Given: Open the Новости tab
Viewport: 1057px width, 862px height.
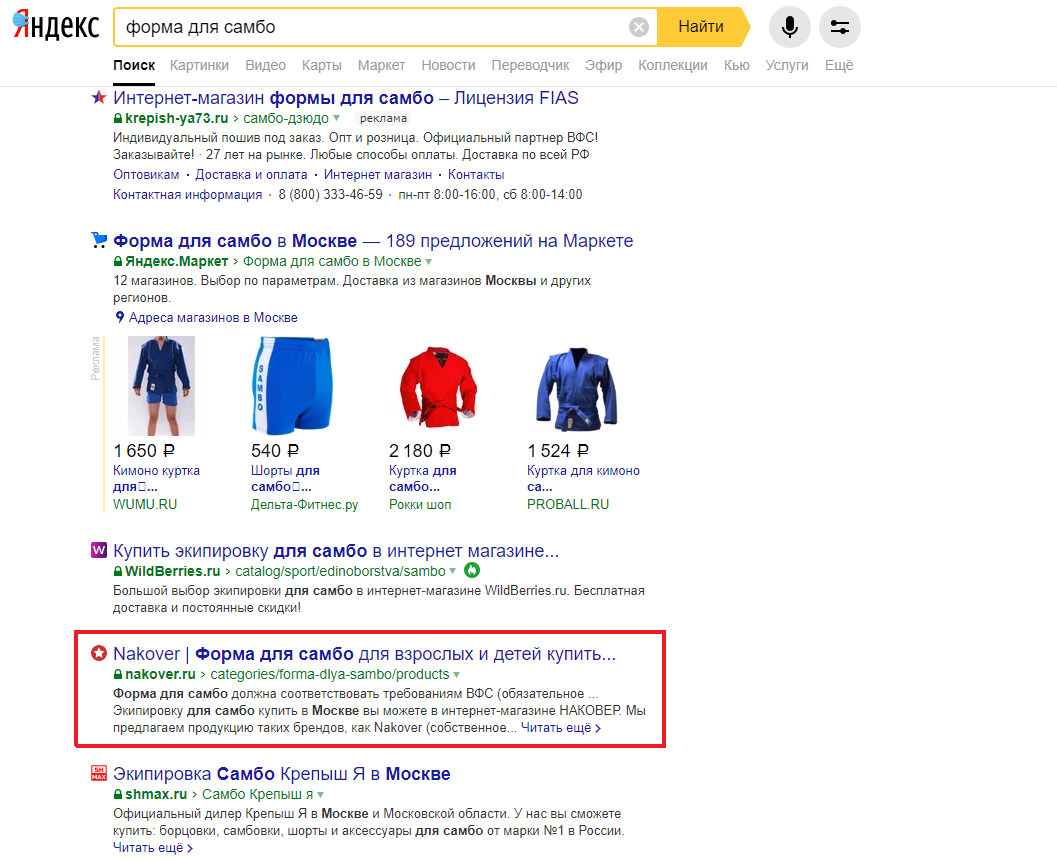Looking at the screenshot, I should click(448, 65).
